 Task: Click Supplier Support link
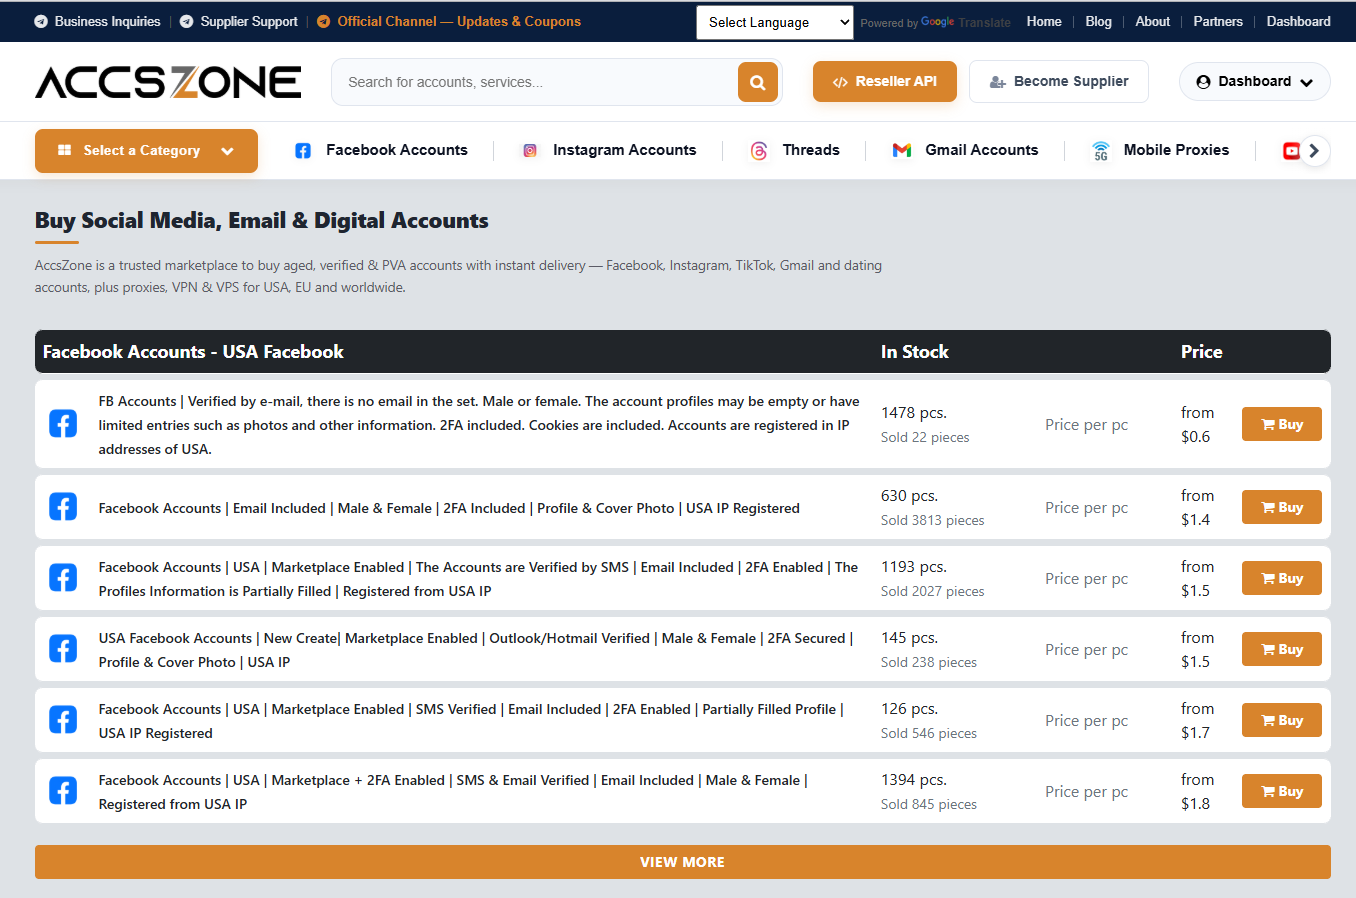pos(239,21)
